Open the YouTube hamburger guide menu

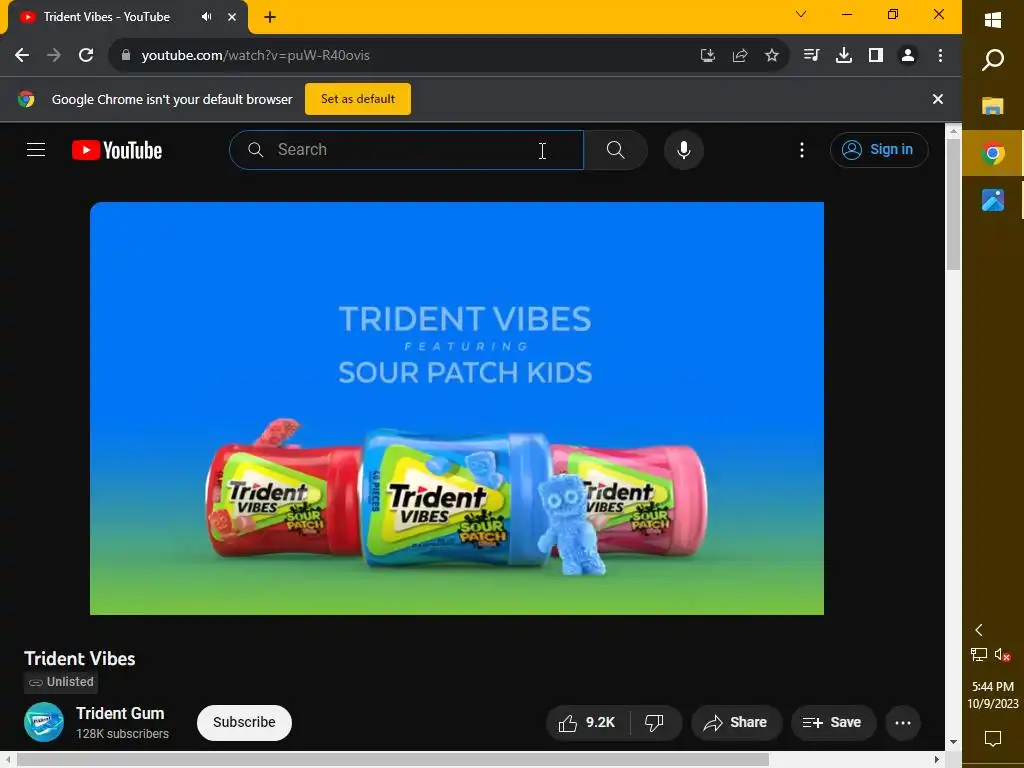point(36,150)
